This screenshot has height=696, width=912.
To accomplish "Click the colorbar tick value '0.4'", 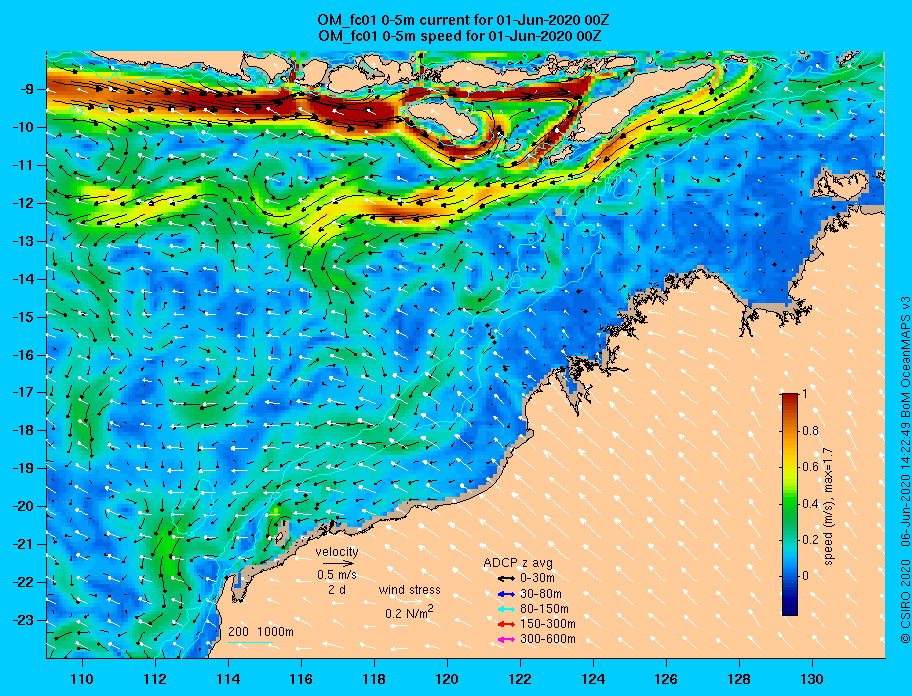I will pyautogui.click(x=811, y=504).
